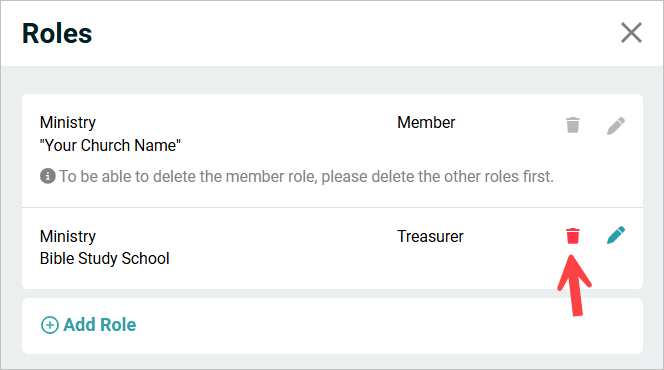Click empty space in the Add Role card

coord(381,326)
